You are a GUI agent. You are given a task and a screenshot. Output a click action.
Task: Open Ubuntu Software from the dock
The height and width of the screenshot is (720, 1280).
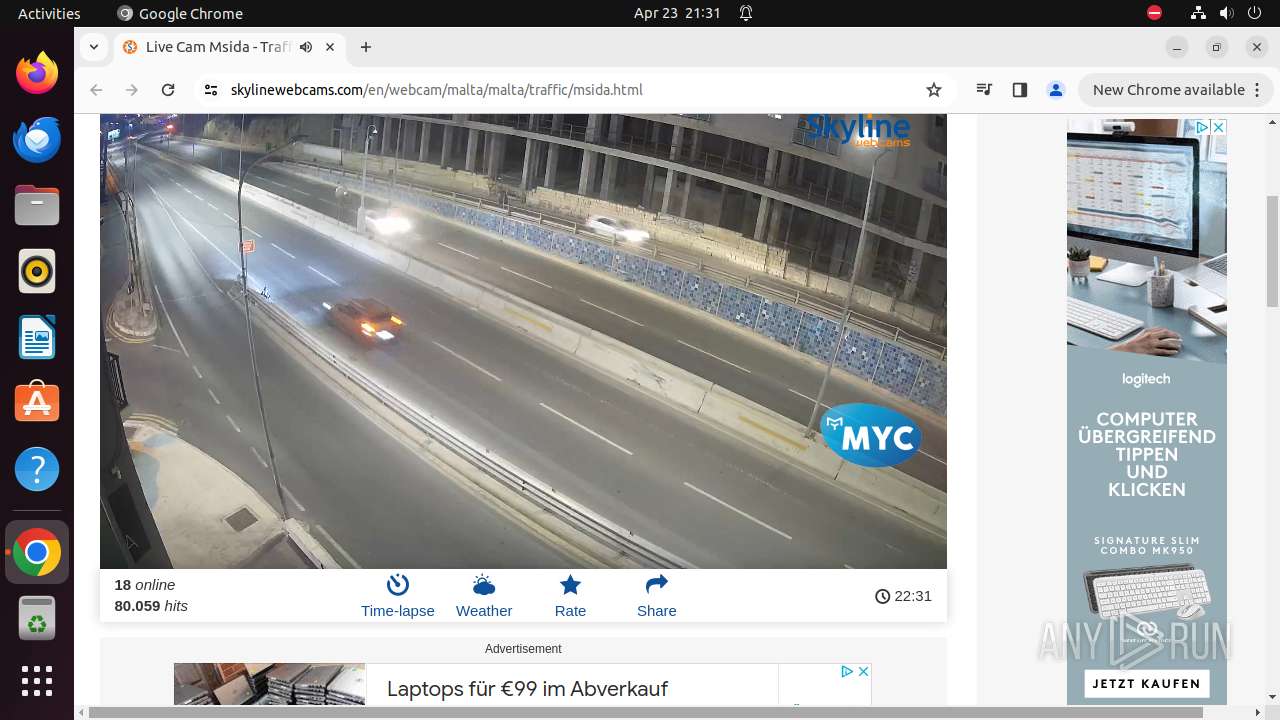[37, 403]
